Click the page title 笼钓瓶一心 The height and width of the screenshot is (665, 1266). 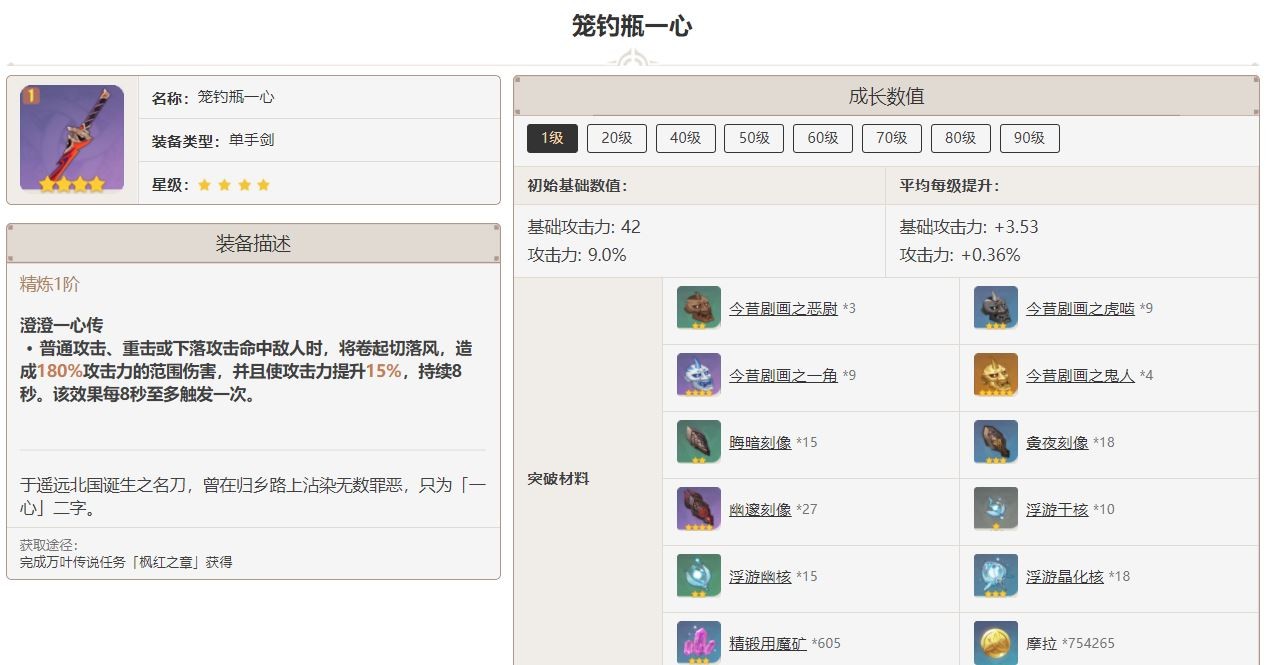(x=632, y=26)
